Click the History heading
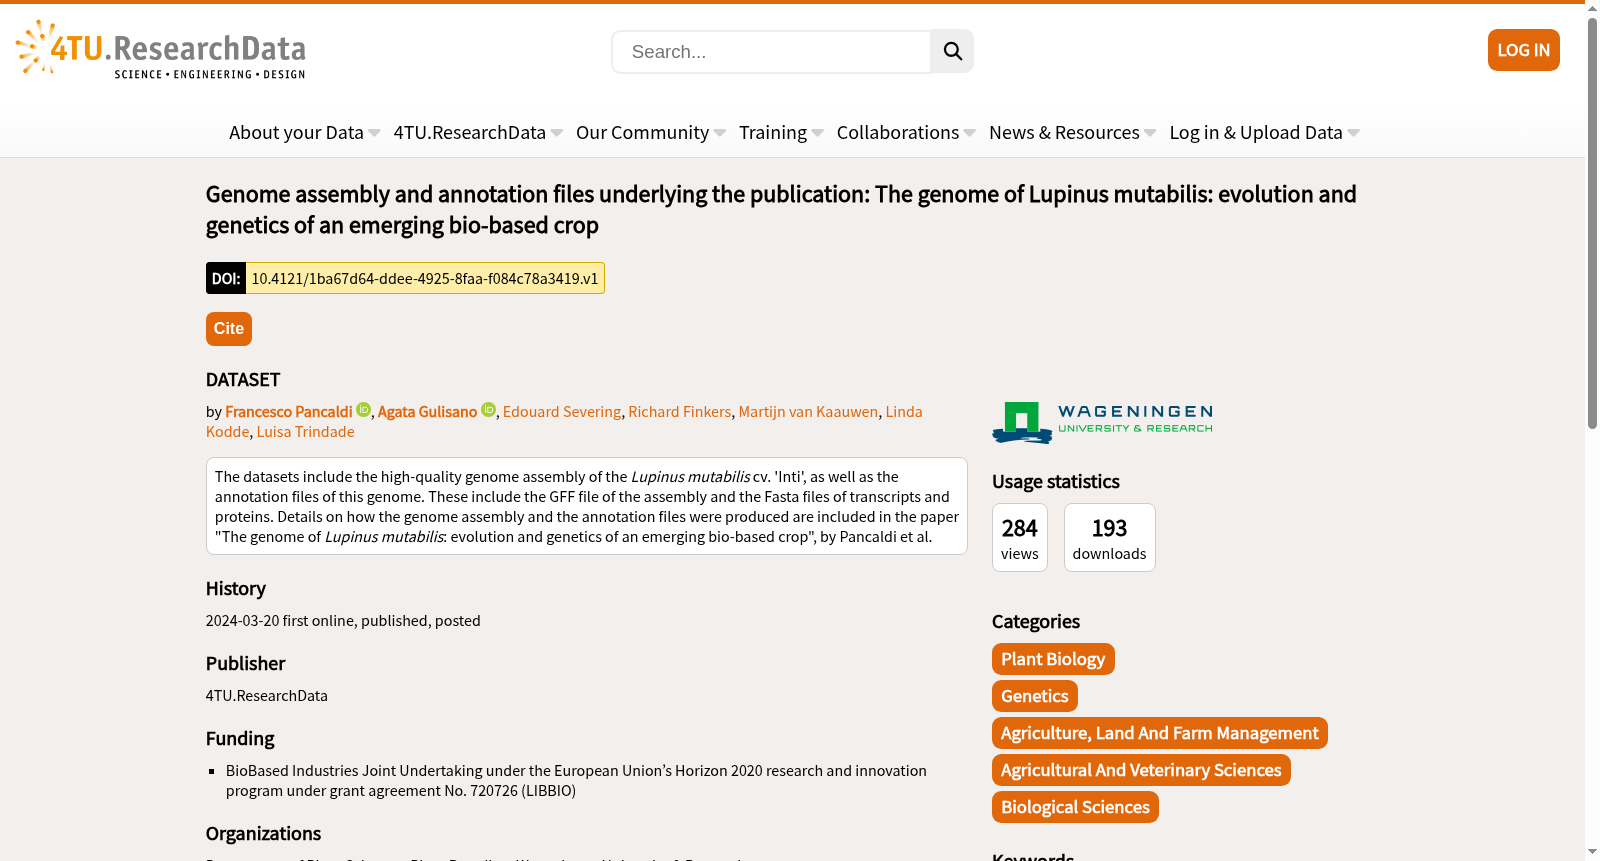Screen dimensions: 1600x861 tap(236, 588)
